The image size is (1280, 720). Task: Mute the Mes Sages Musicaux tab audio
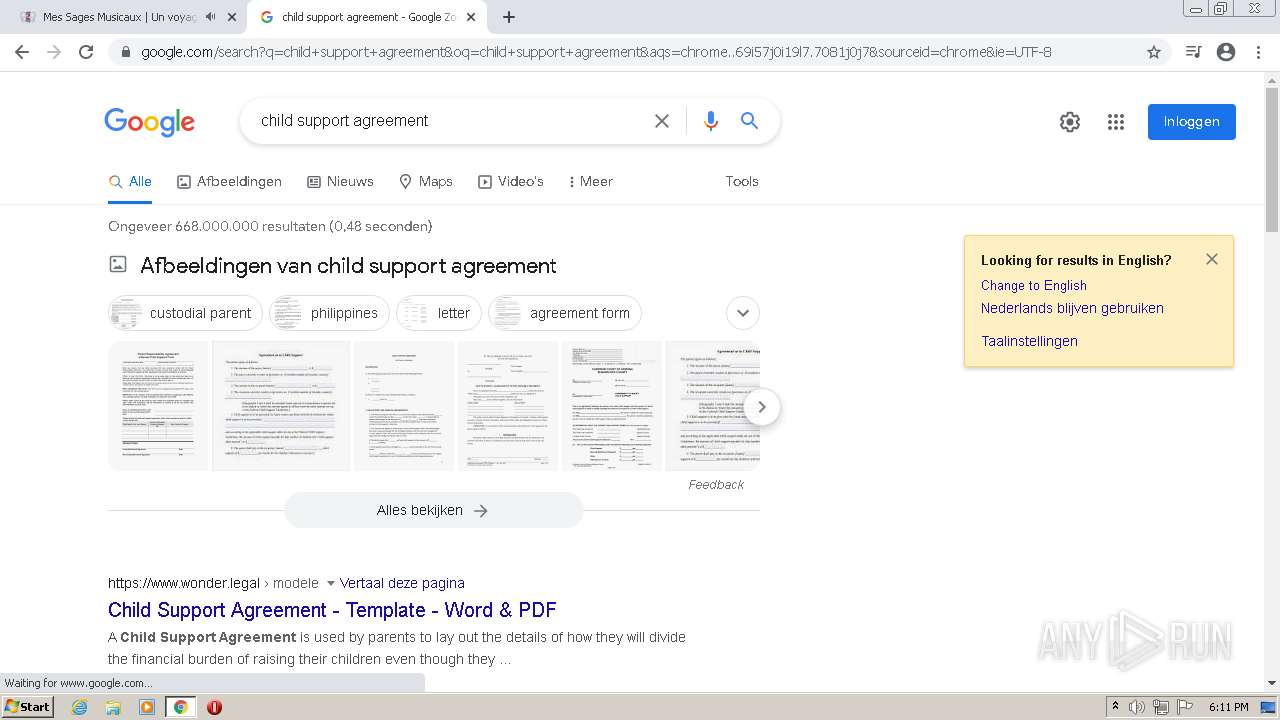211,17
